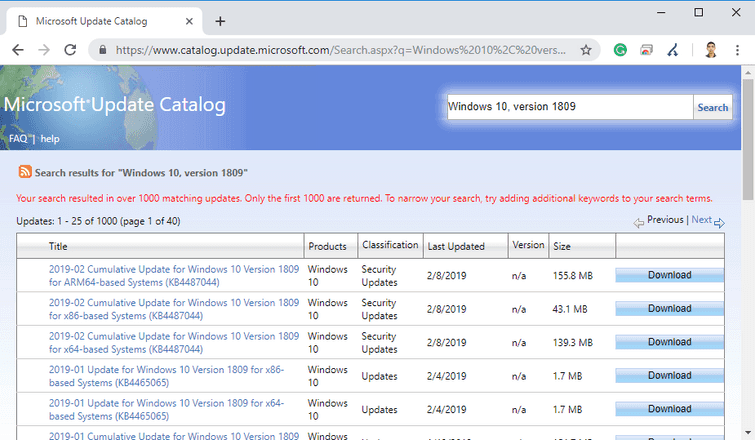Click the address bar URL
Viewport: 755px width, 440px height.
pyautogui.click(x=340, y=50)
